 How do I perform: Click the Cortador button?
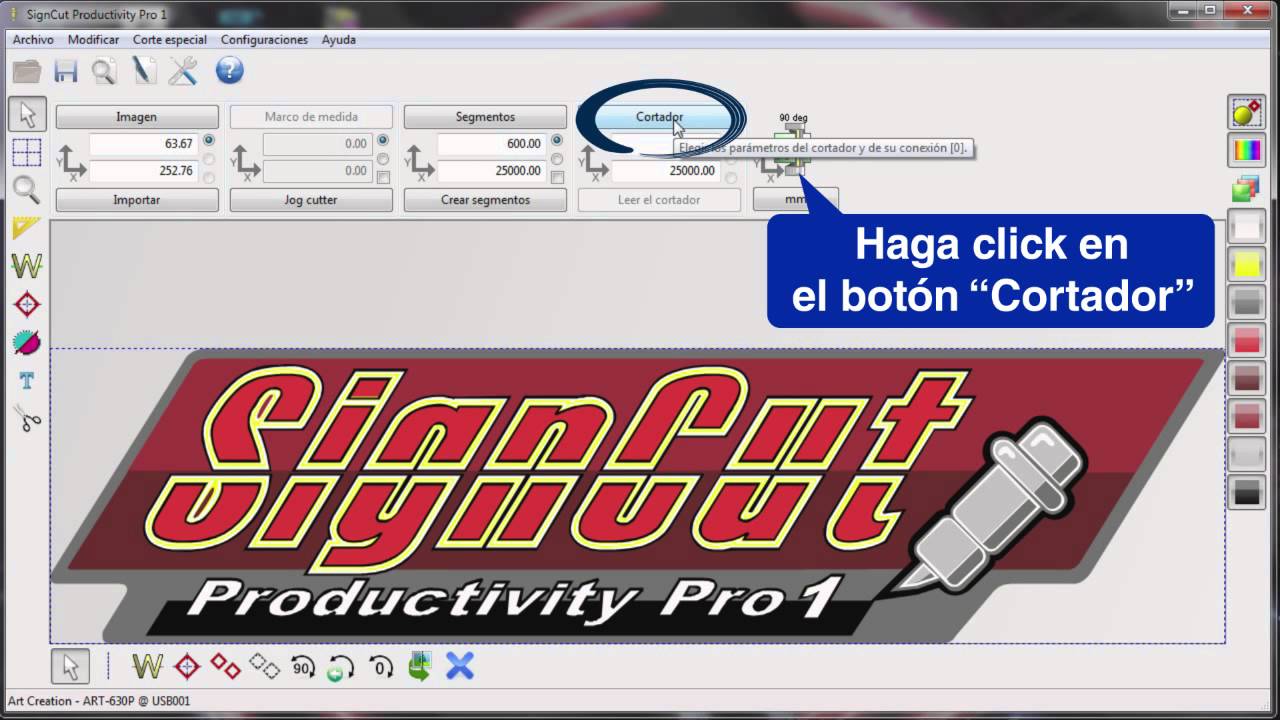(x=659, y=117)
